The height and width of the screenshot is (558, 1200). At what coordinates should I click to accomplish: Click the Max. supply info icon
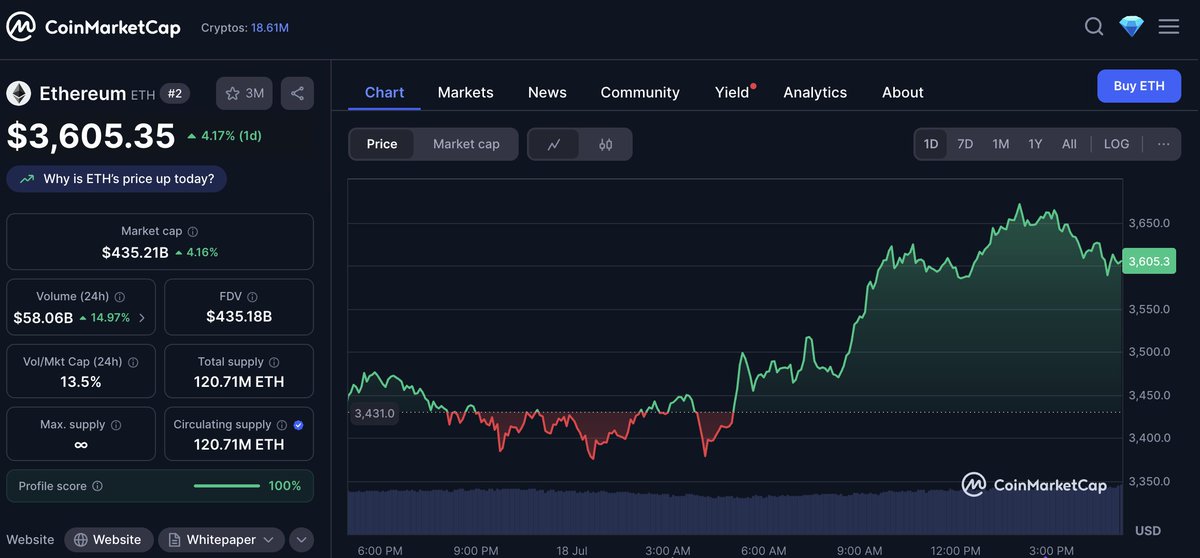115,425
